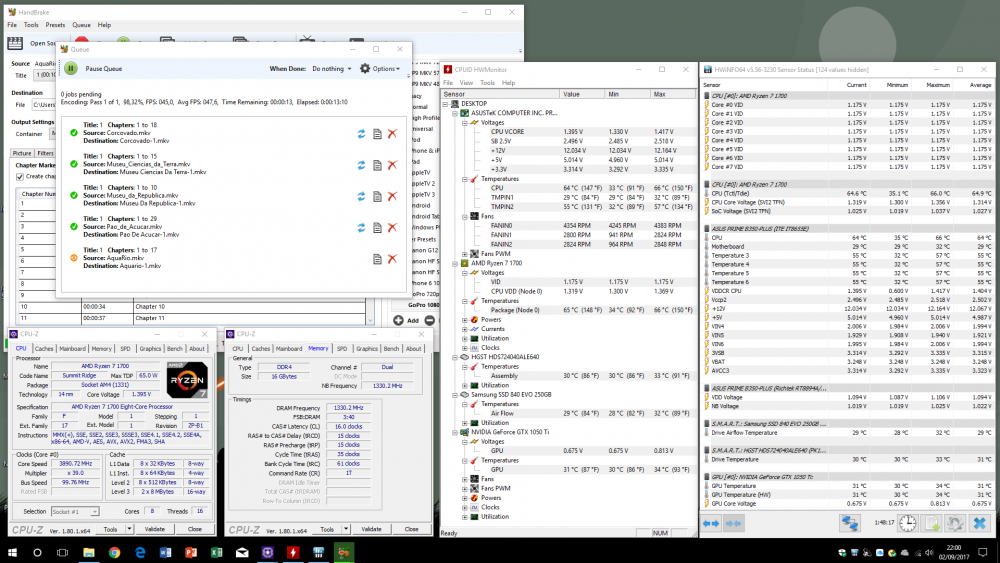1000x563 pixels.
Task: Retry the Corcovado.mkv queue job
Action: click(361, 134)
